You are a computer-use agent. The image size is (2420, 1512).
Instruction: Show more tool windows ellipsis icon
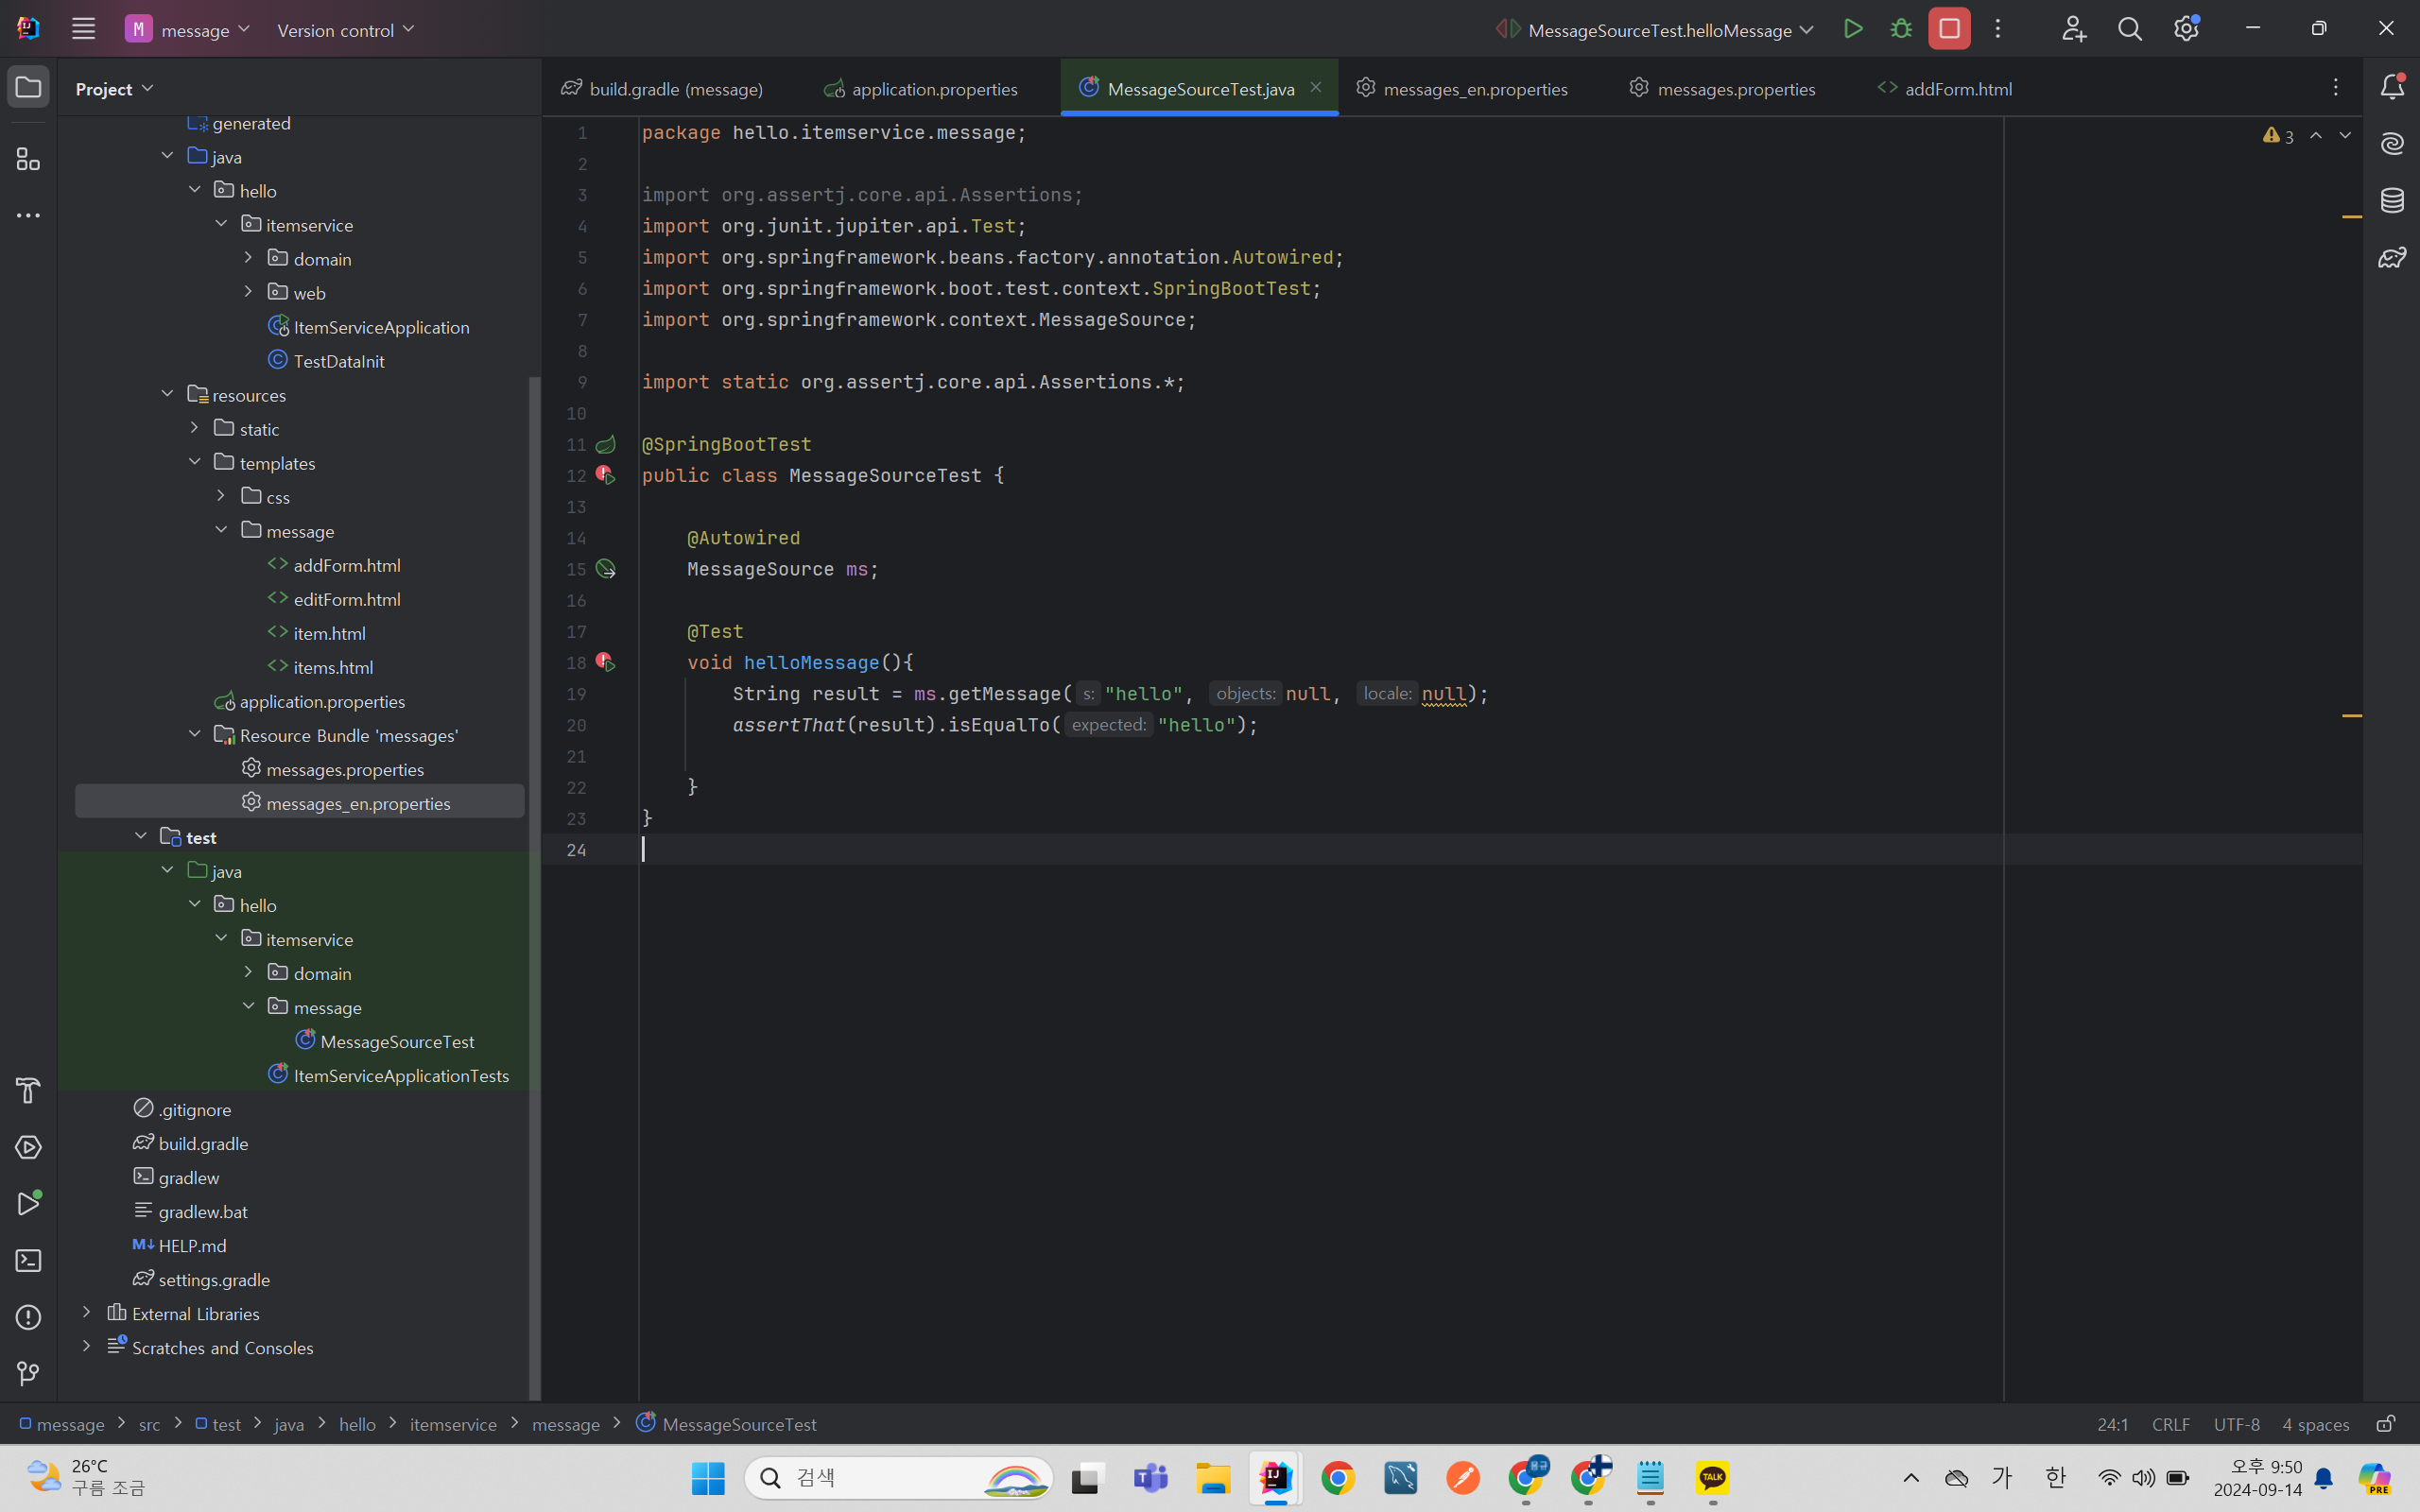click(28, 215)
